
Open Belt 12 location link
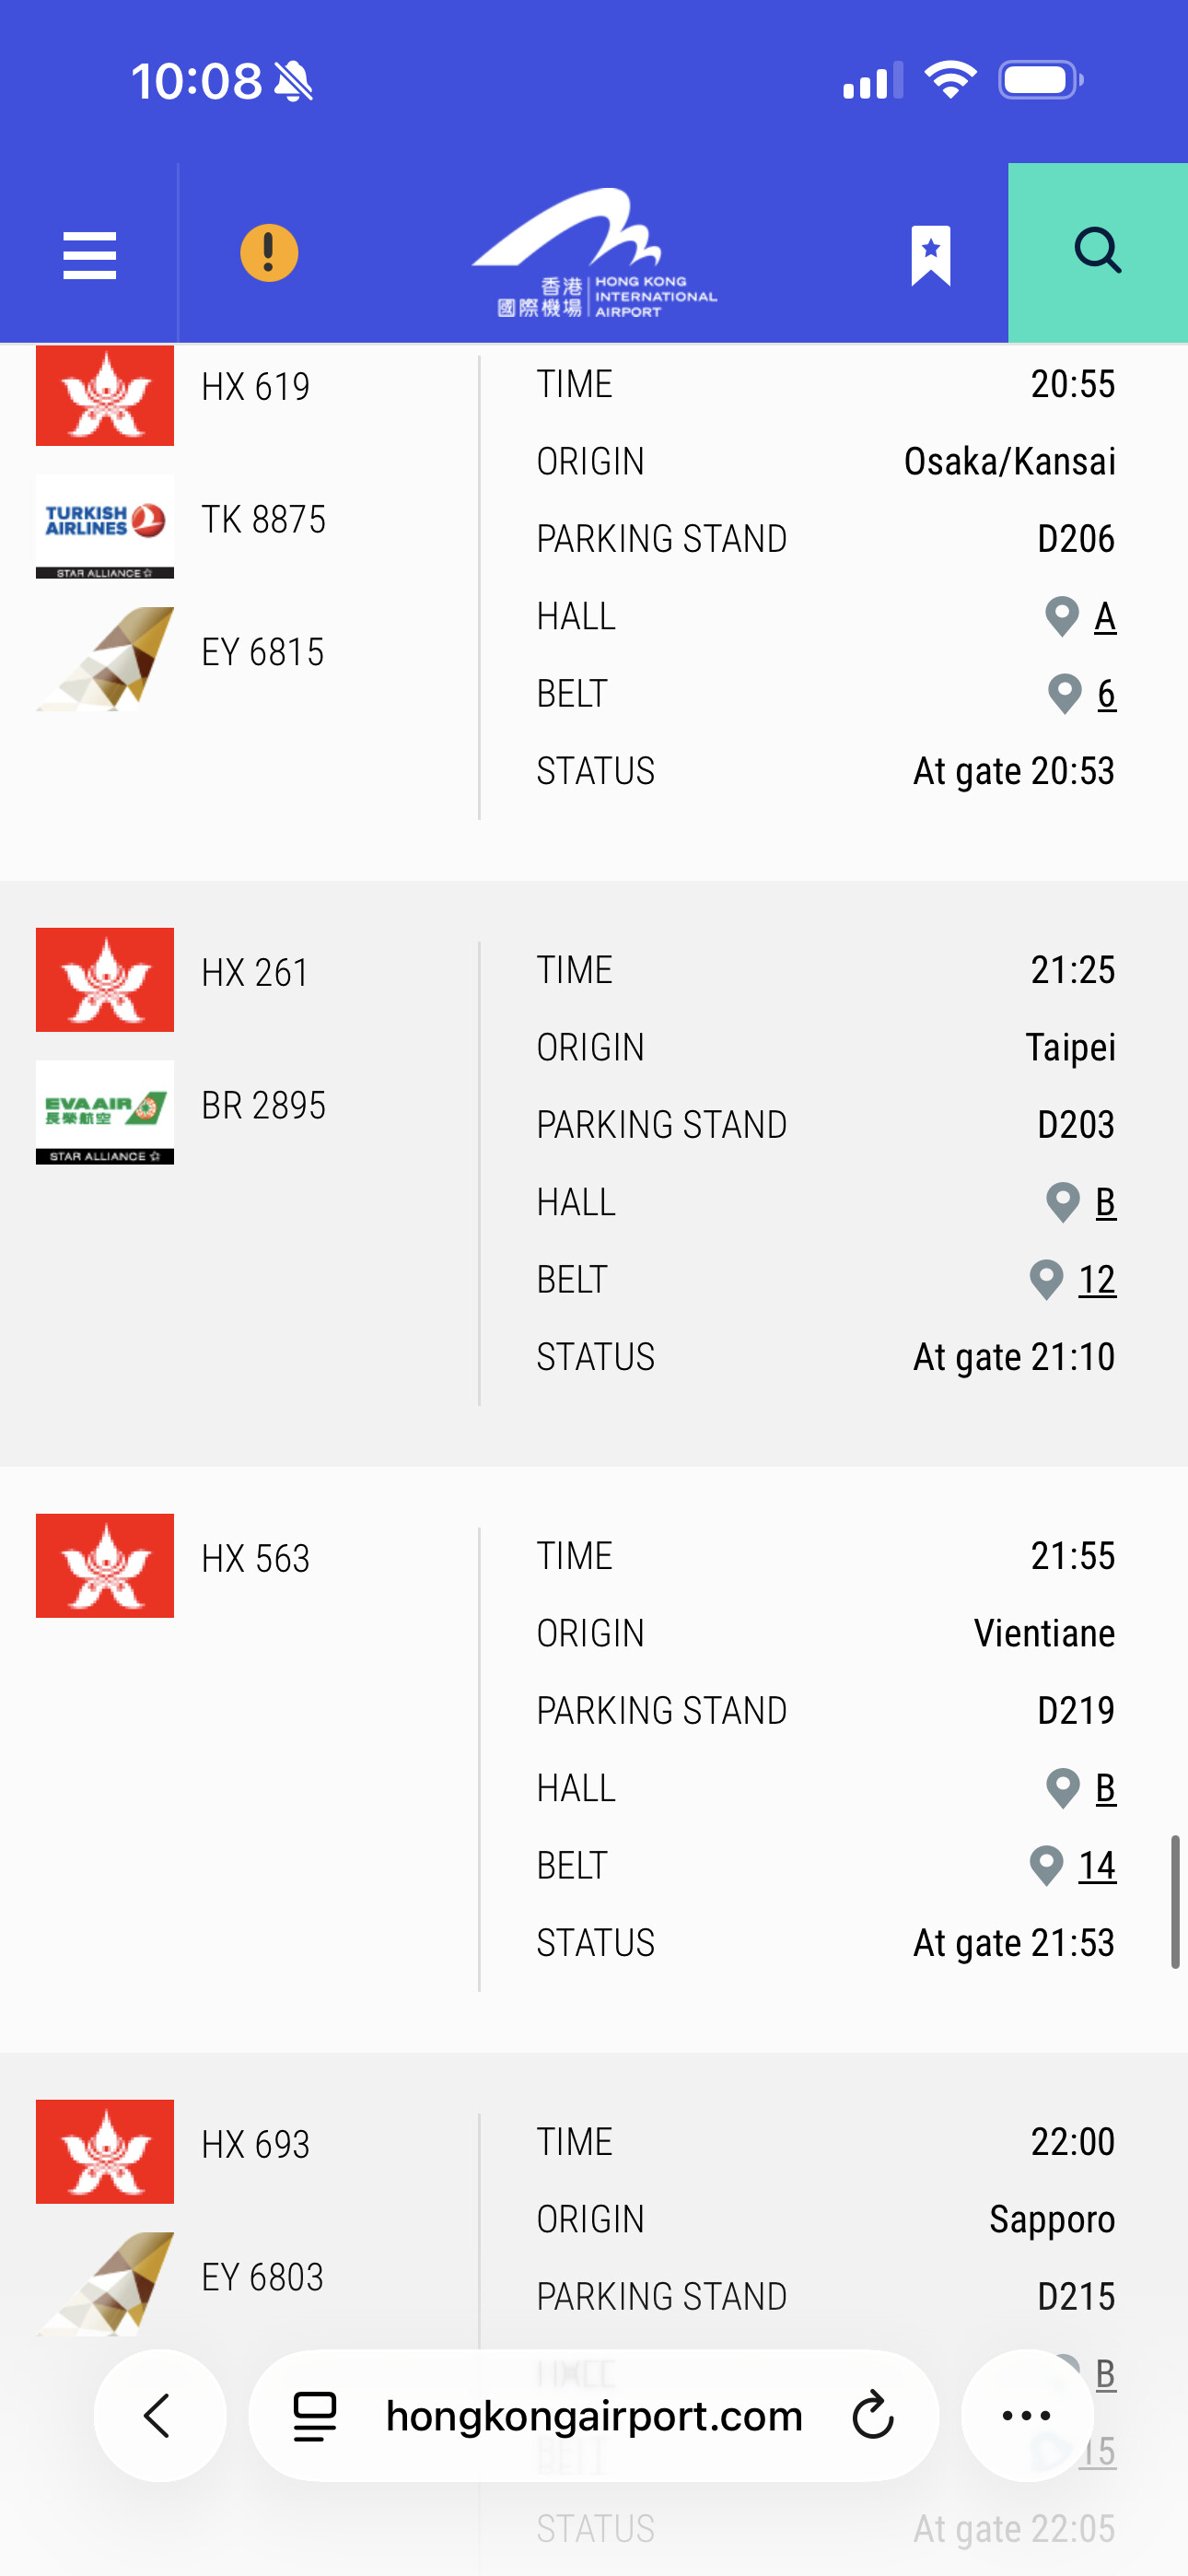click(1096, 1280)
